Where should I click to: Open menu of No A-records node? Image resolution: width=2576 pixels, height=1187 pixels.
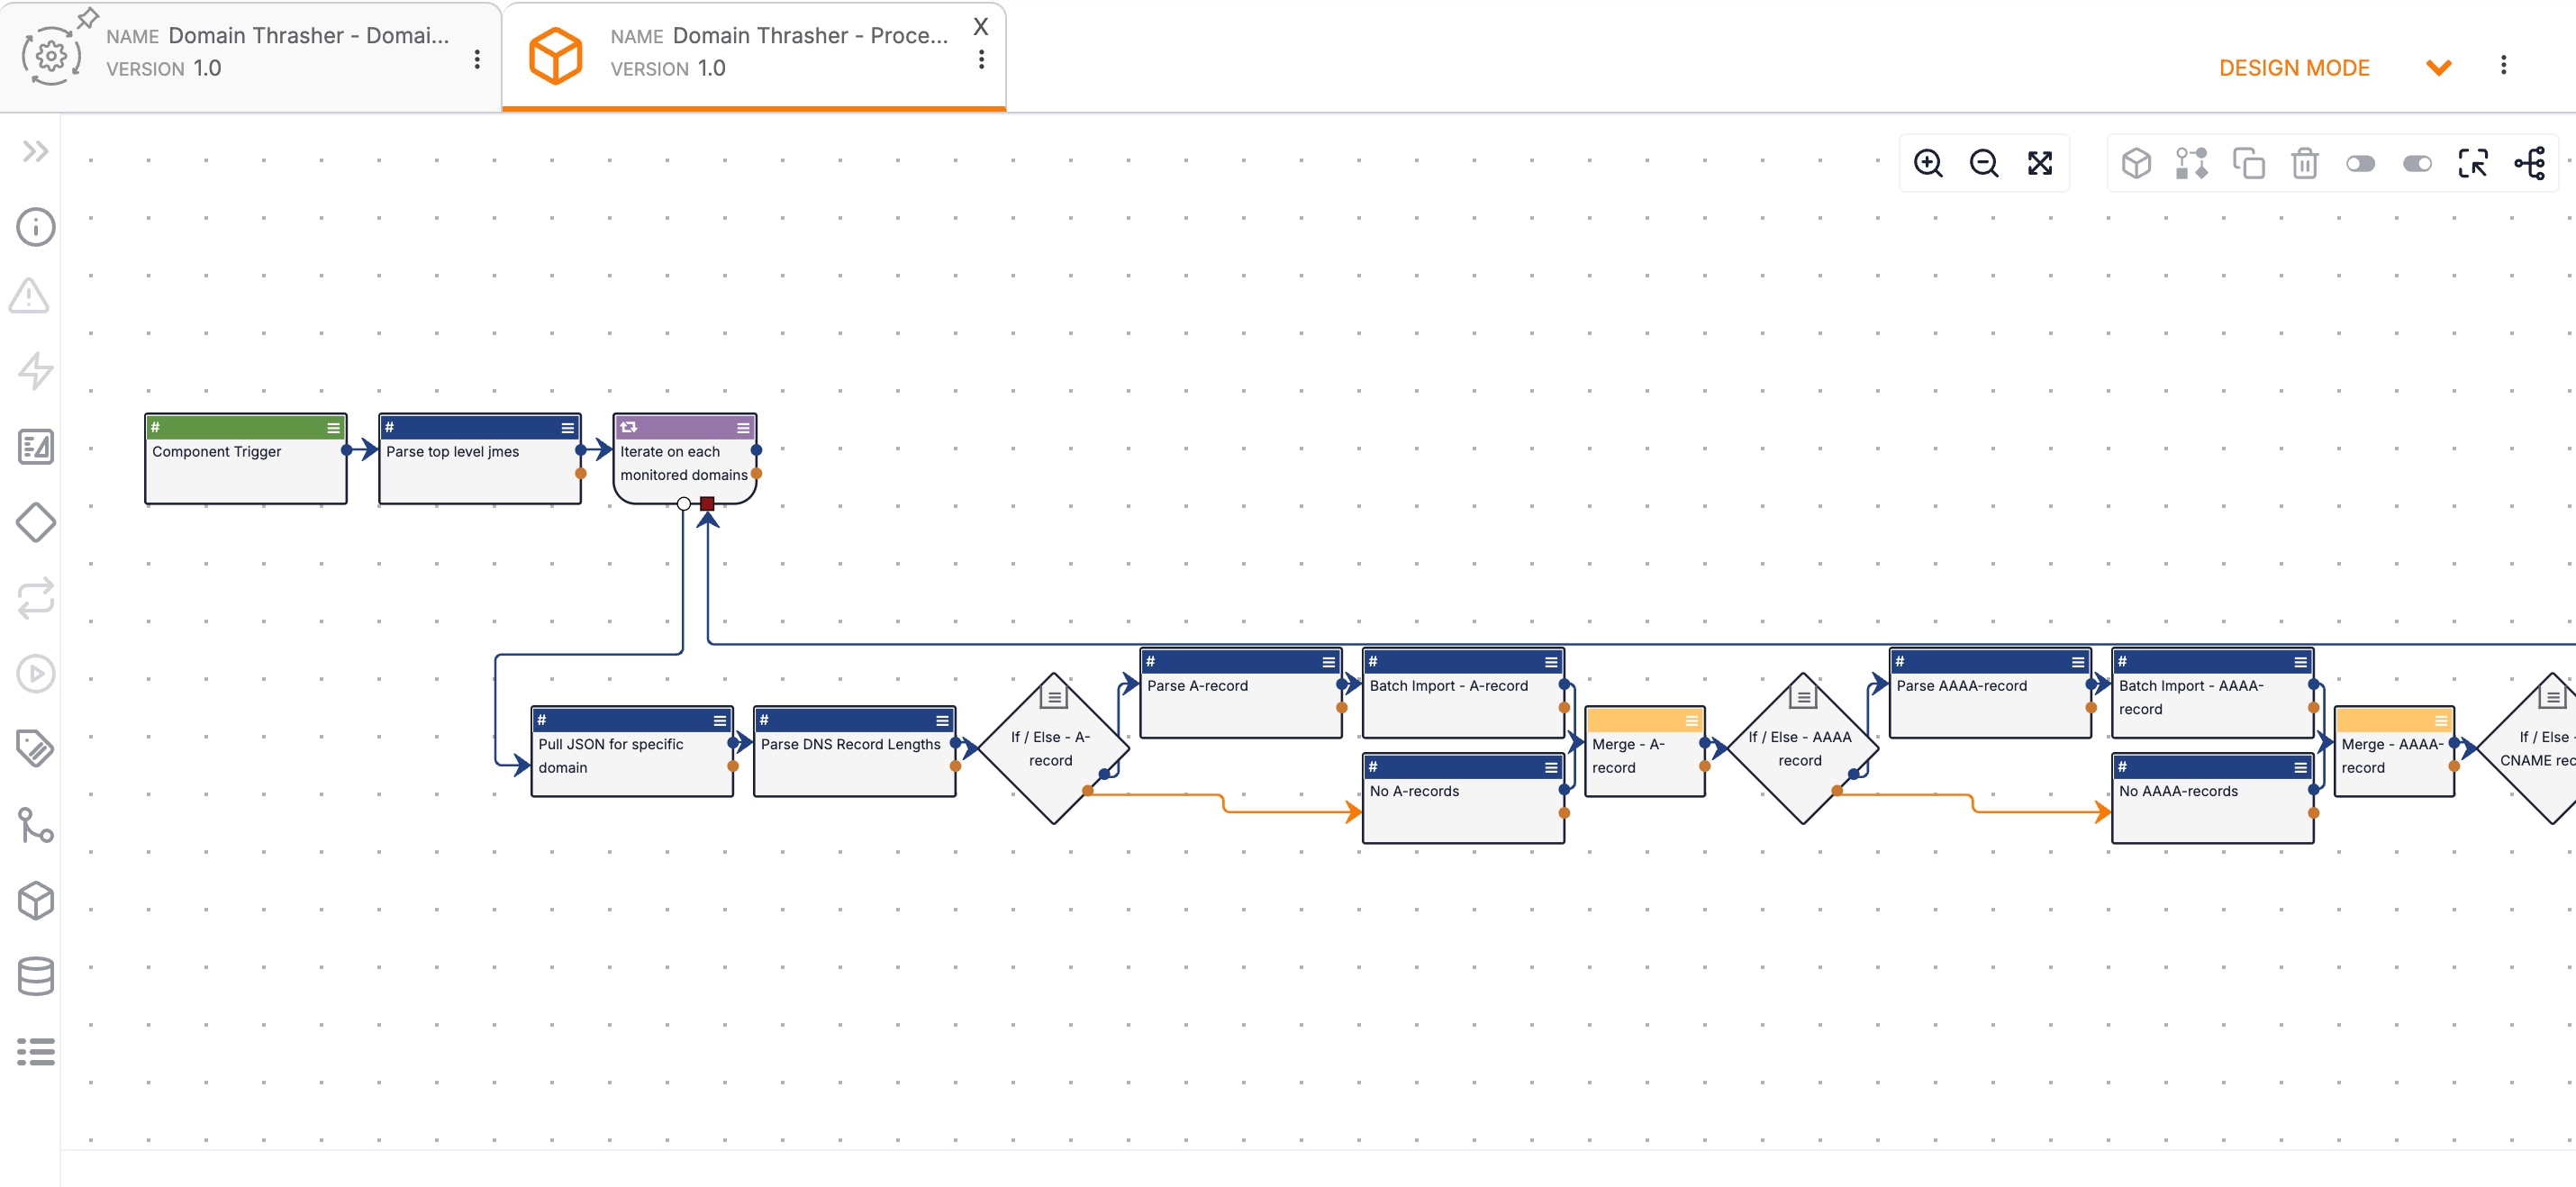[1551, 768]
